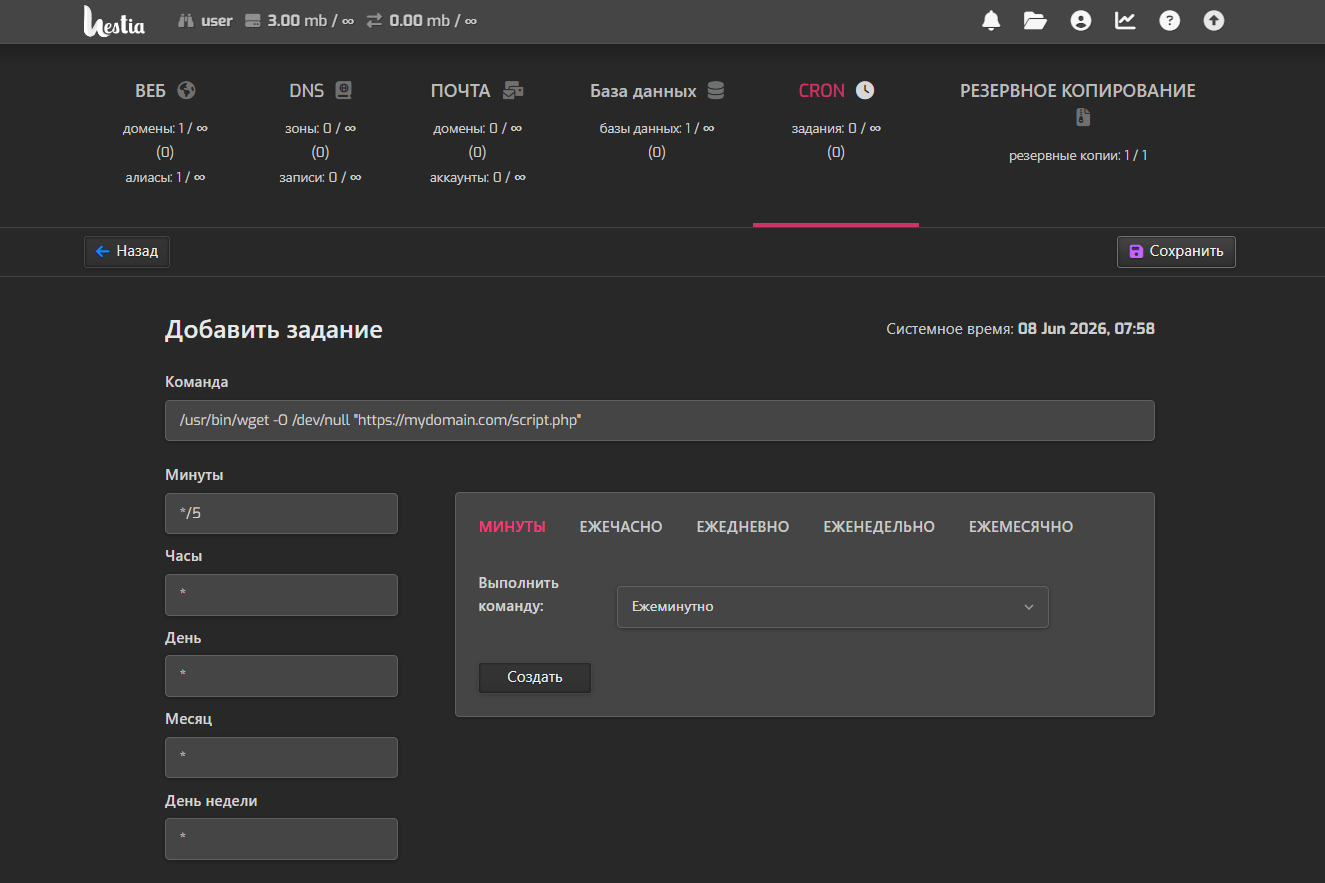Open the user account profile icon
The height and width of the screenshot is (883, 1325).
click(x=1080, y=20)
